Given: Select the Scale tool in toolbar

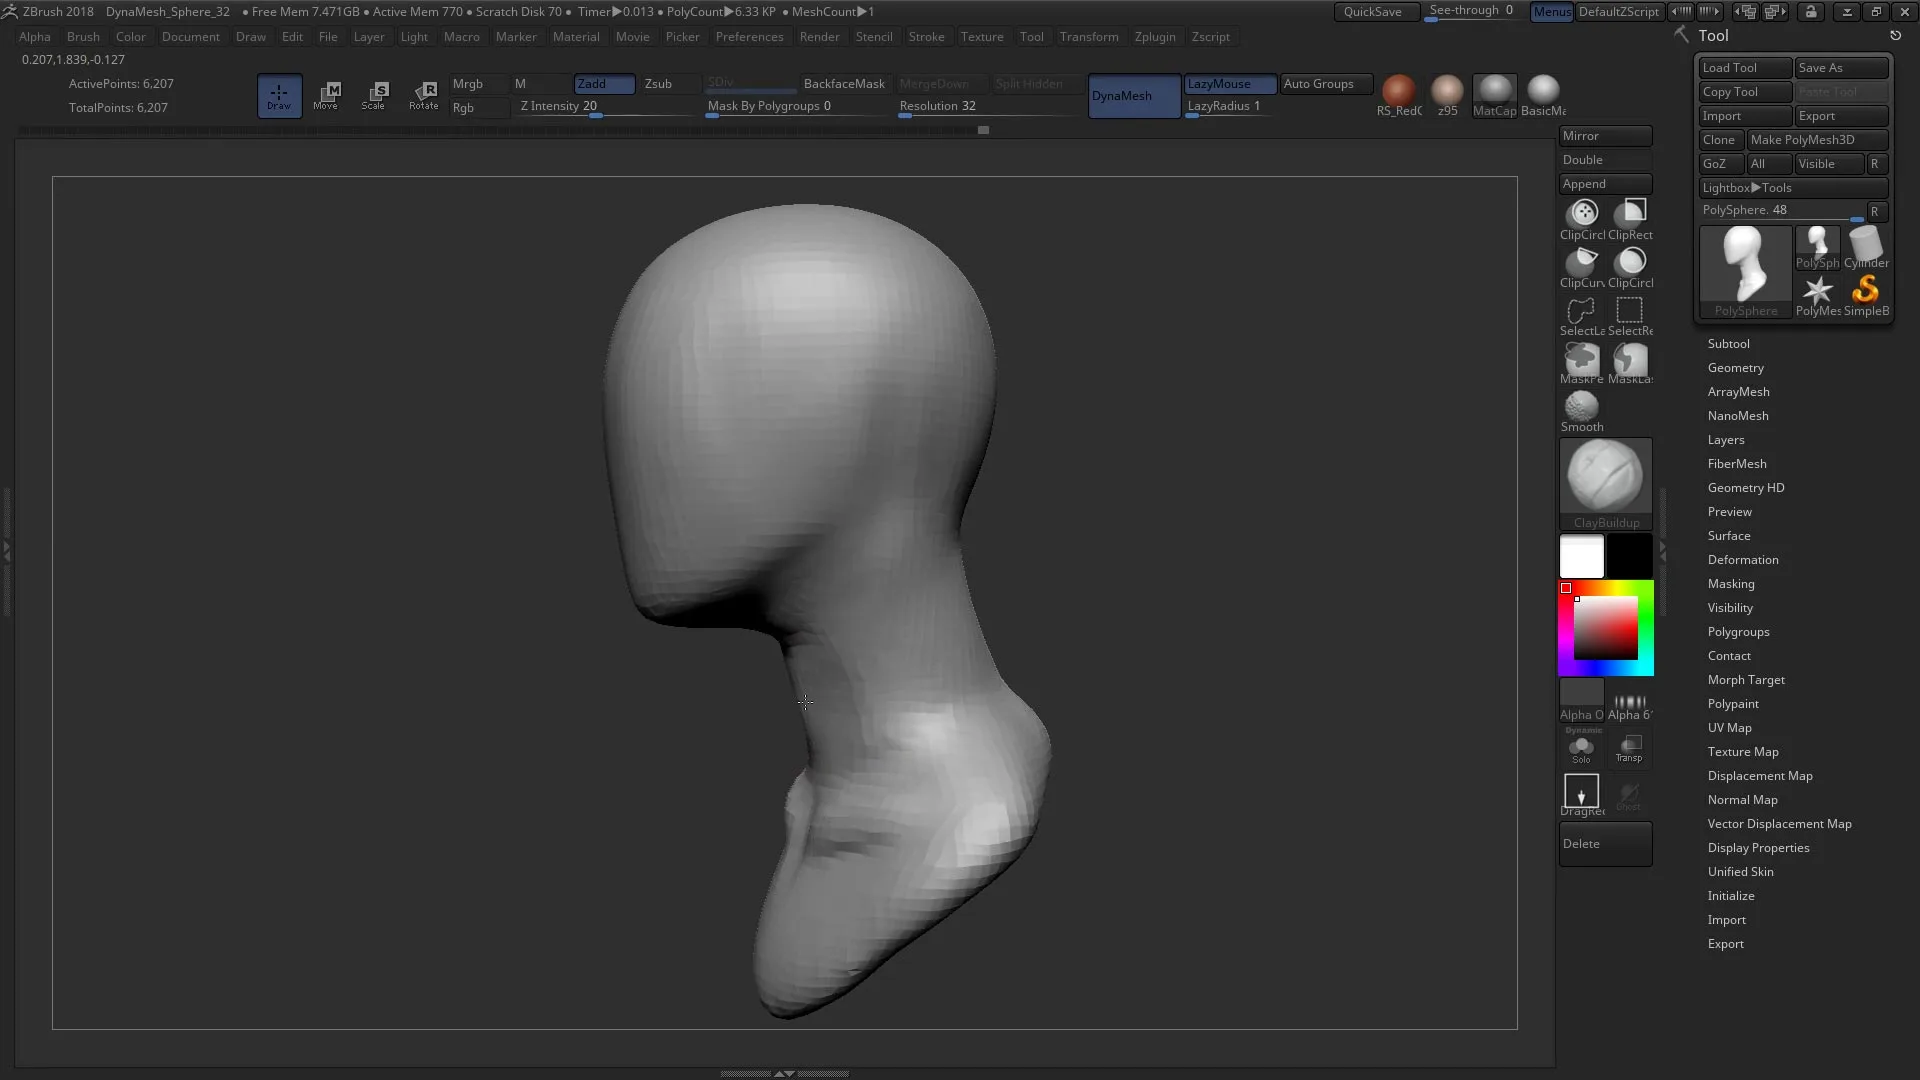Looking at the screenshot, I should (376, 94).
